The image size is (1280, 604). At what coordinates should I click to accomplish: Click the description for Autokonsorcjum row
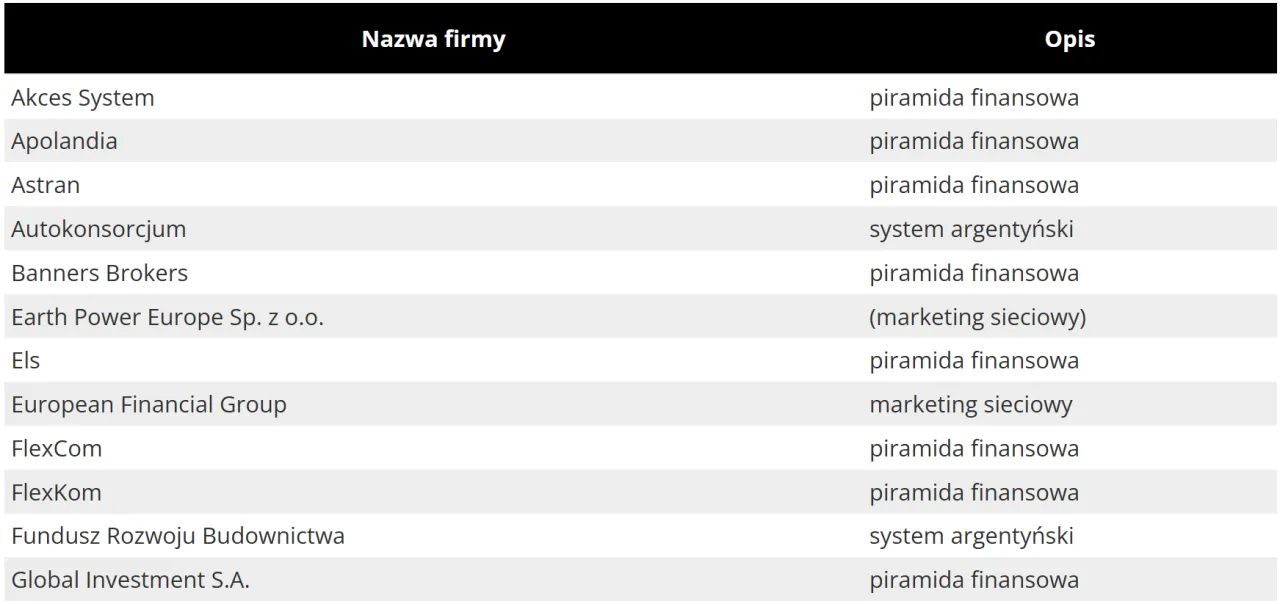[x=971, y=229]
